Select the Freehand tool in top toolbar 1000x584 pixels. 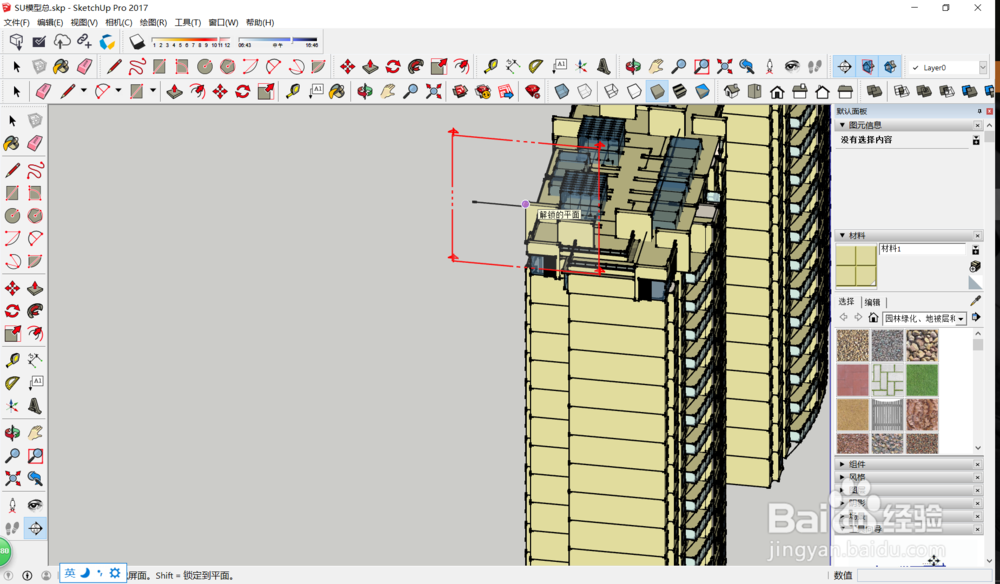coord(136,66)
